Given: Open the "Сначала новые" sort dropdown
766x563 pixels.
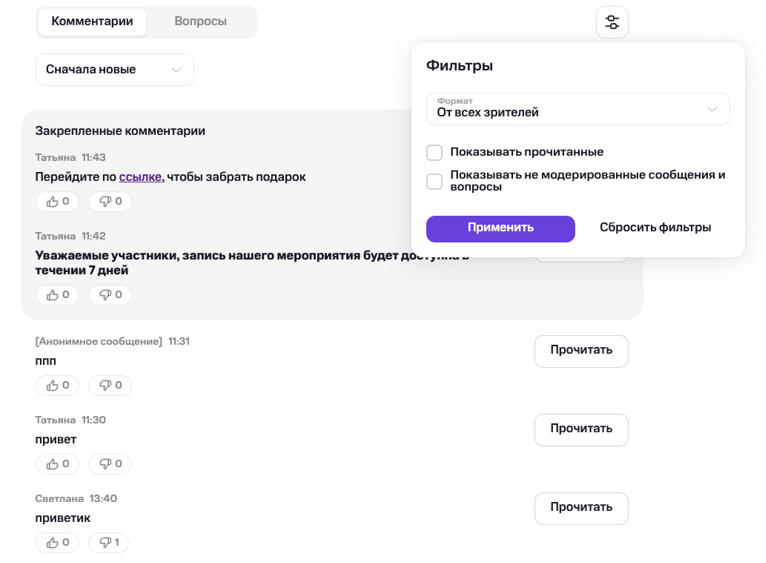Looking at the screenshot, I should (114, 70).
